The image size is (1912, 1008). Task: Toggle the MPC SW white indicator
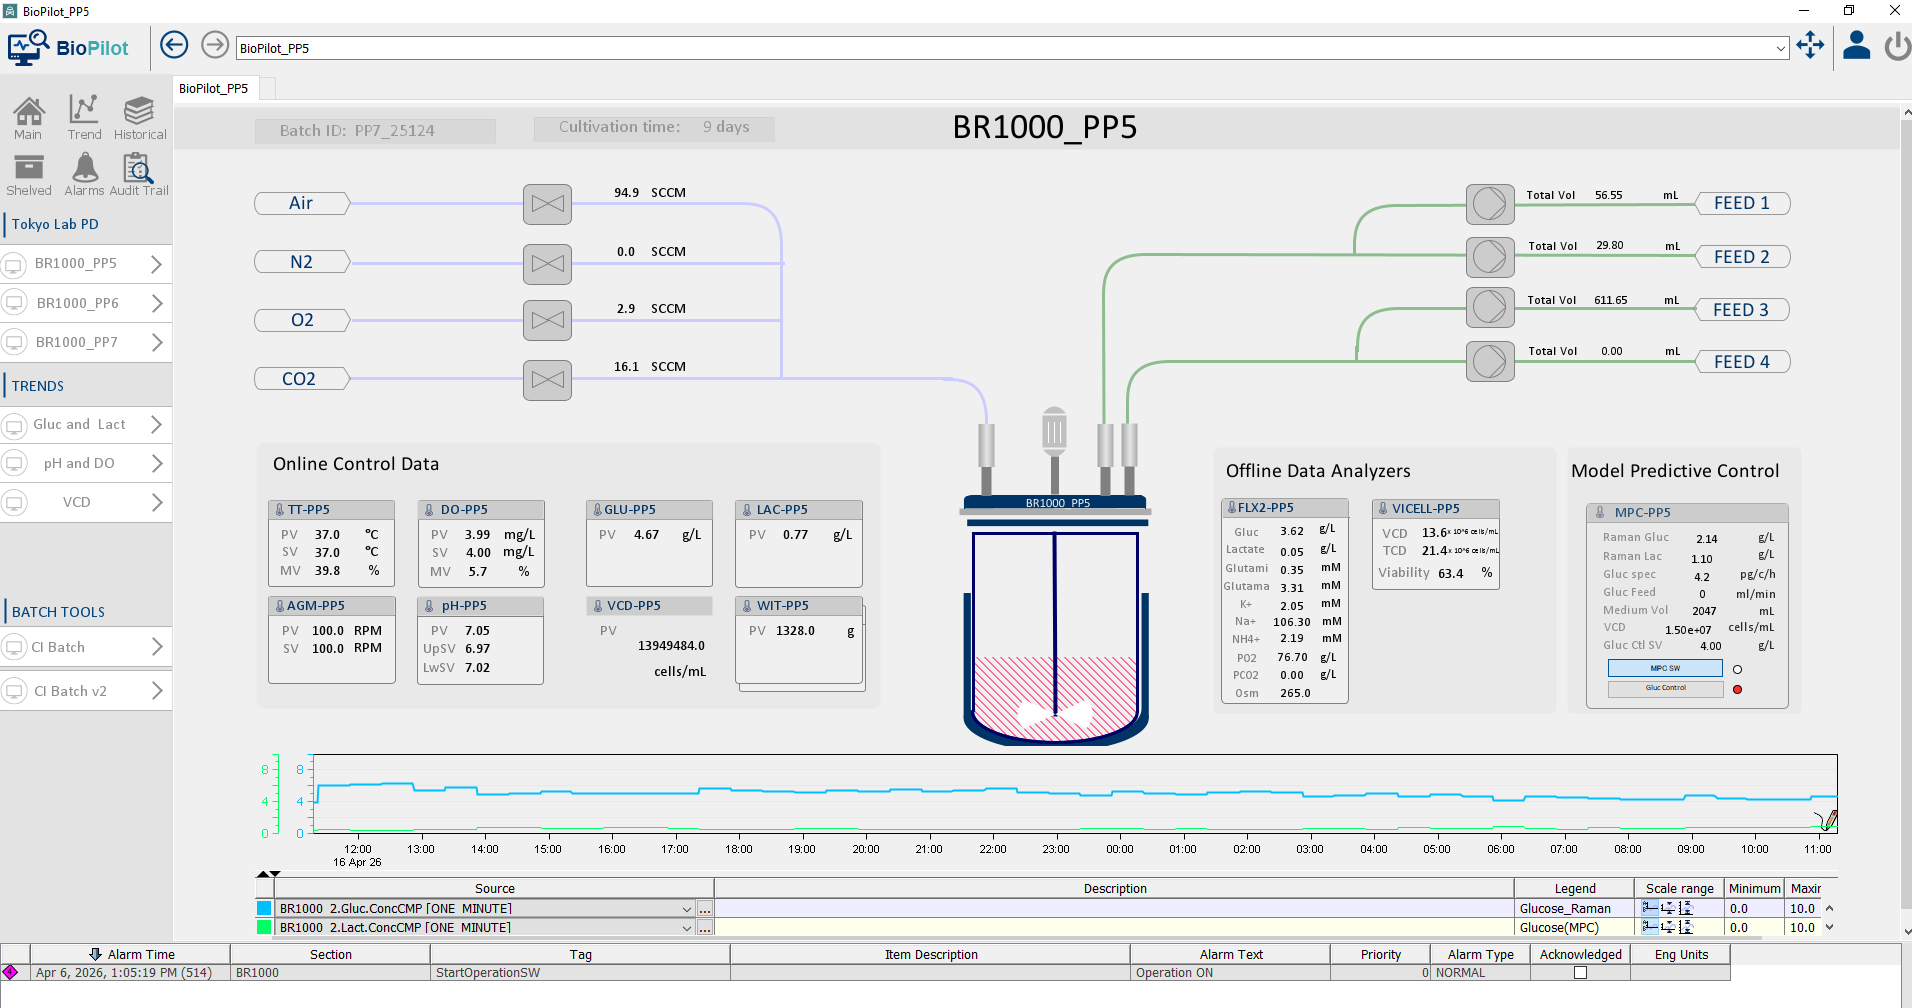point(1737,669)
